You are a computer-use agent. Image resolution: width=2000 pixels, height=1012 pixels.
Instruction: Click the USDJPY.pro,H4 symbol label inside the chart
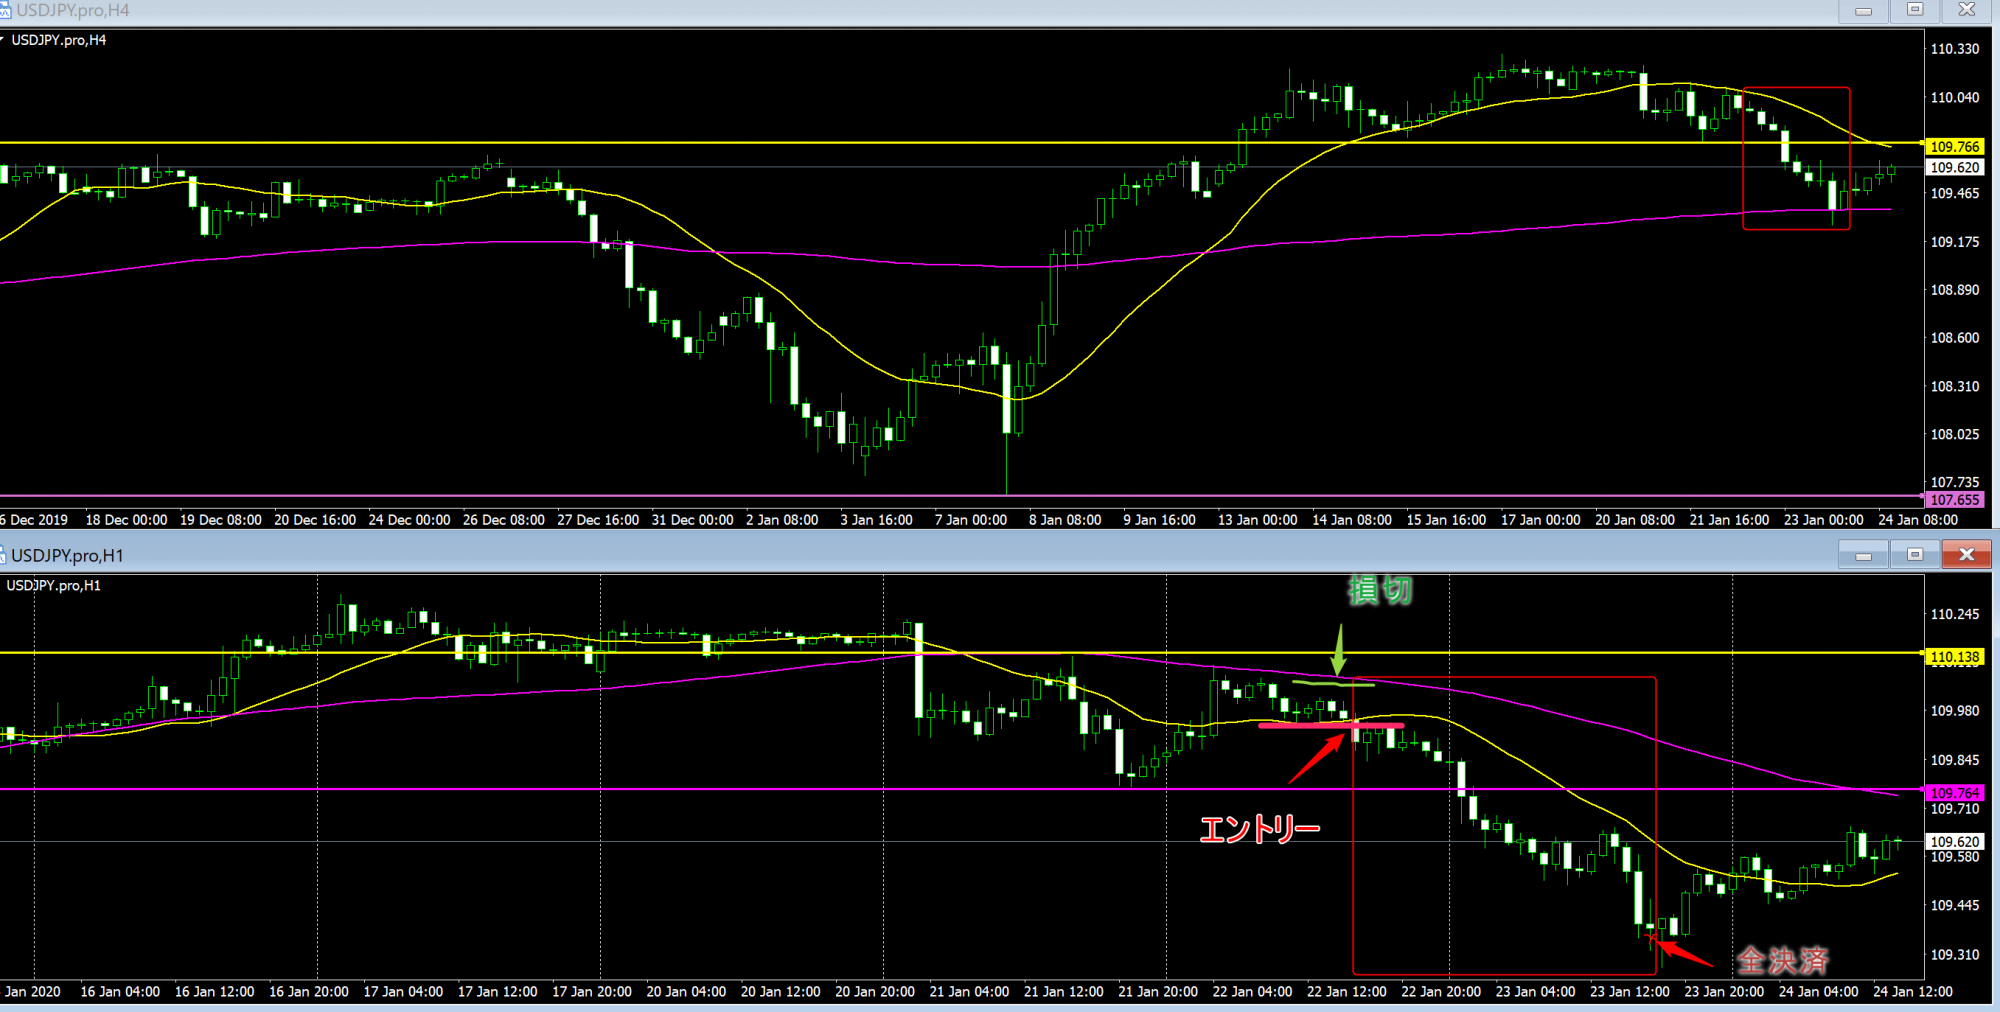pyautogui.click(x=59, y=40)
